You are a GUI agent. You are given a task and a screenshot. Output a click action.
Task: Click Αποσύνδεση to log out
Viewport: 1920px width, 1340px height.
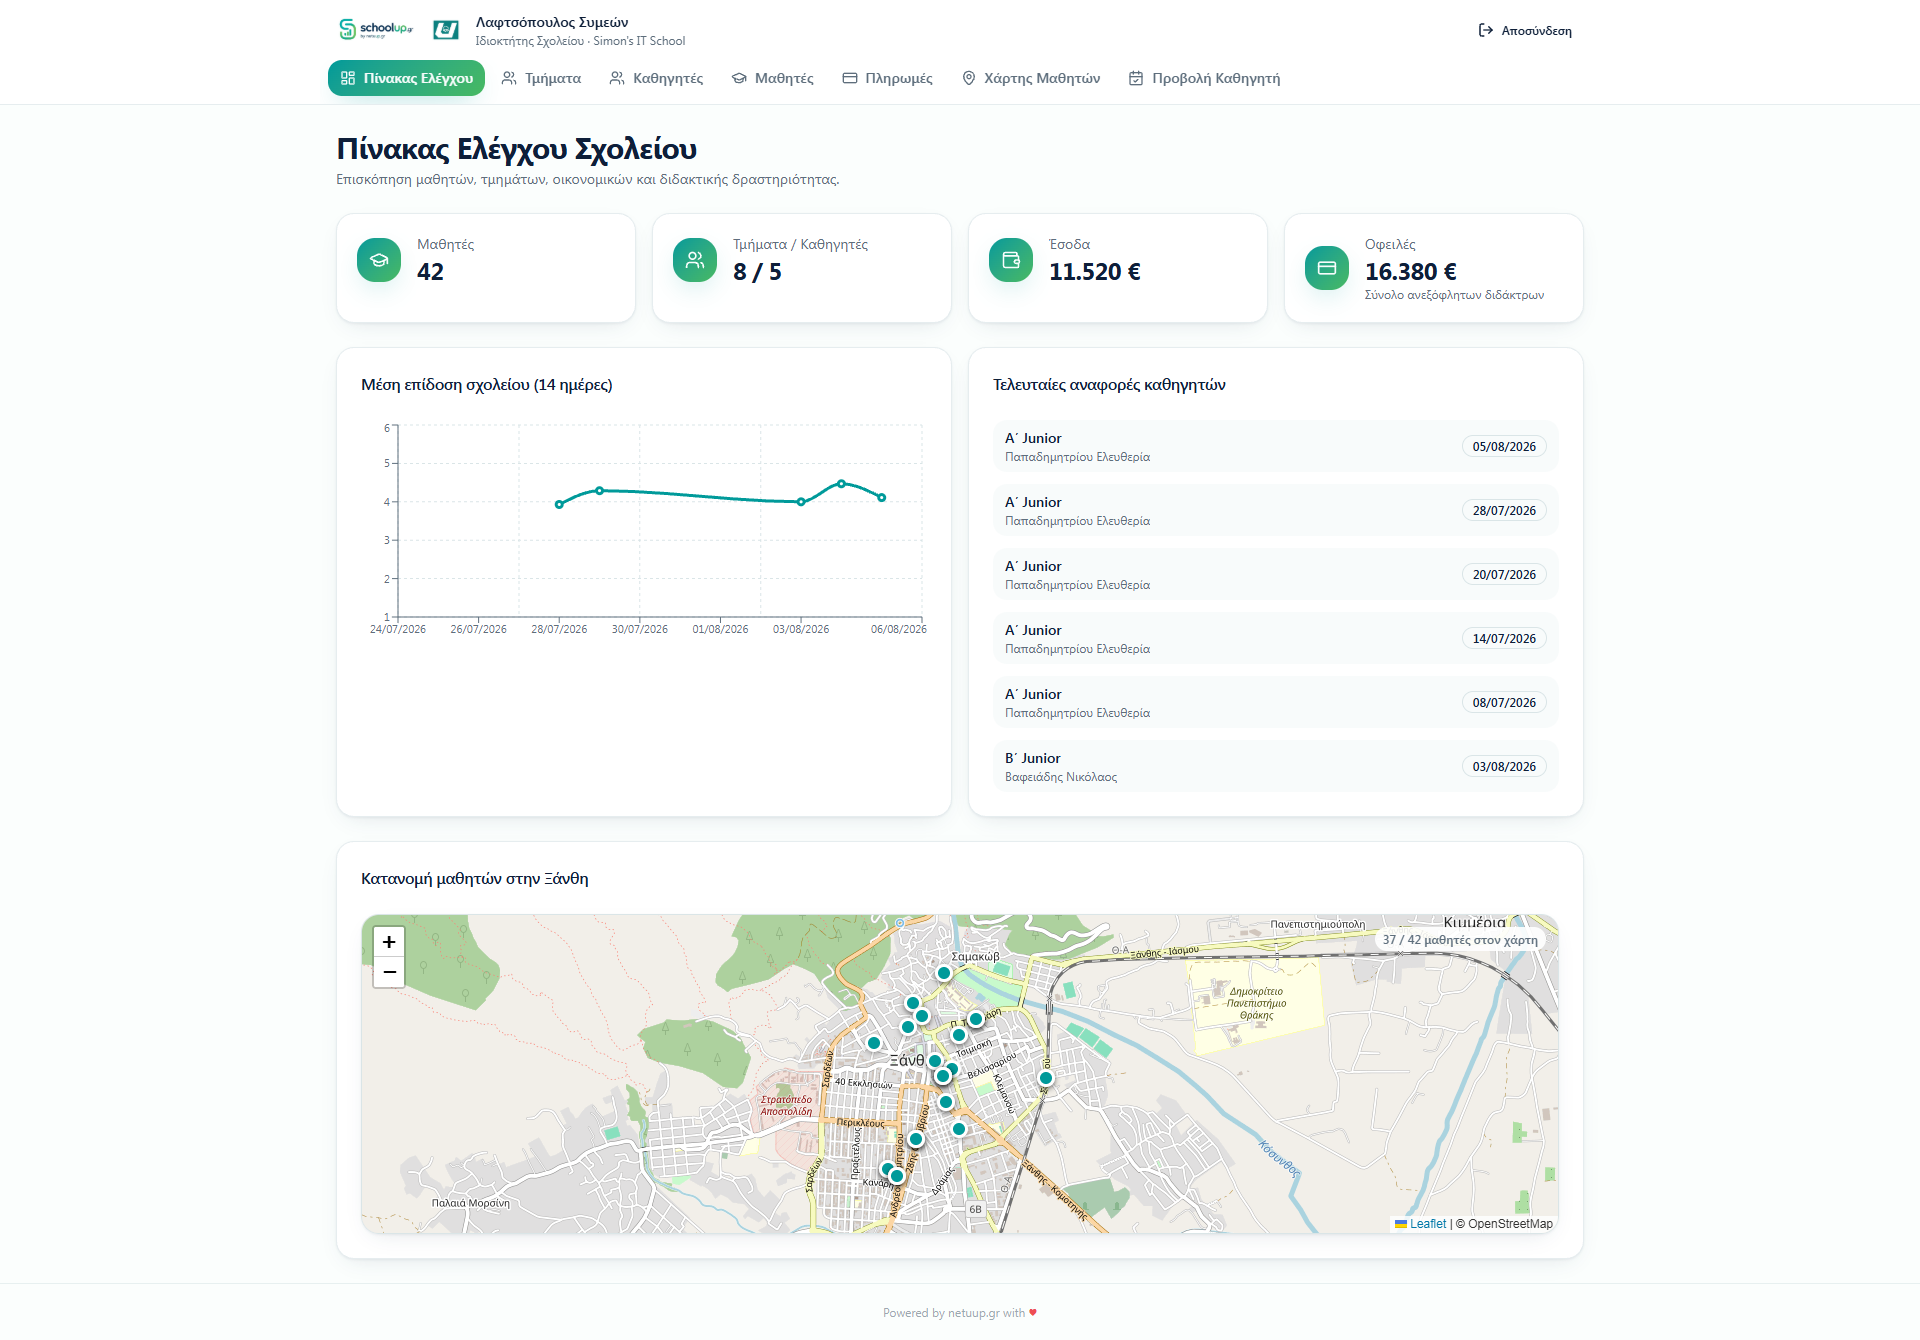[x=1525, y=31]
